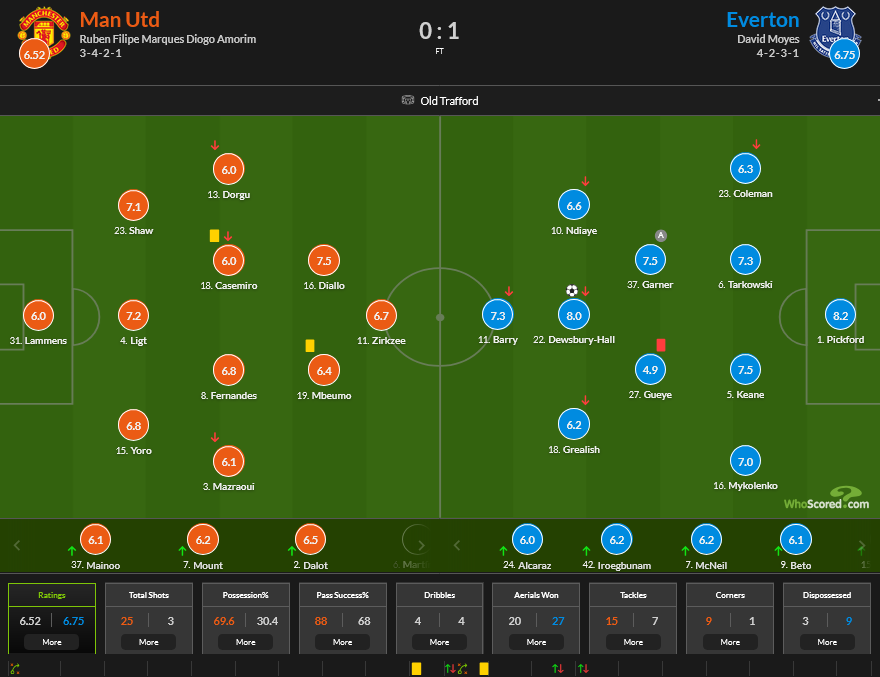Click Dewsbury-Hall's goal ball icon
Screen dimensions: 880x677
point(572,290)
